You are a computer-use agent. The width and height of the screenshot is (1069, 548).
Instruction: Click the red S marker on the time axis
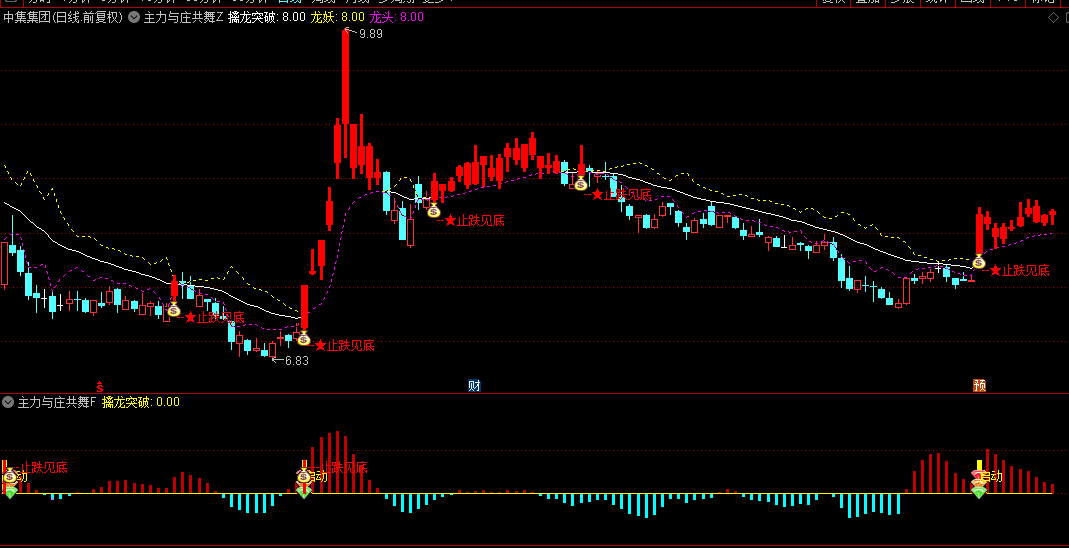pos(100,386)
